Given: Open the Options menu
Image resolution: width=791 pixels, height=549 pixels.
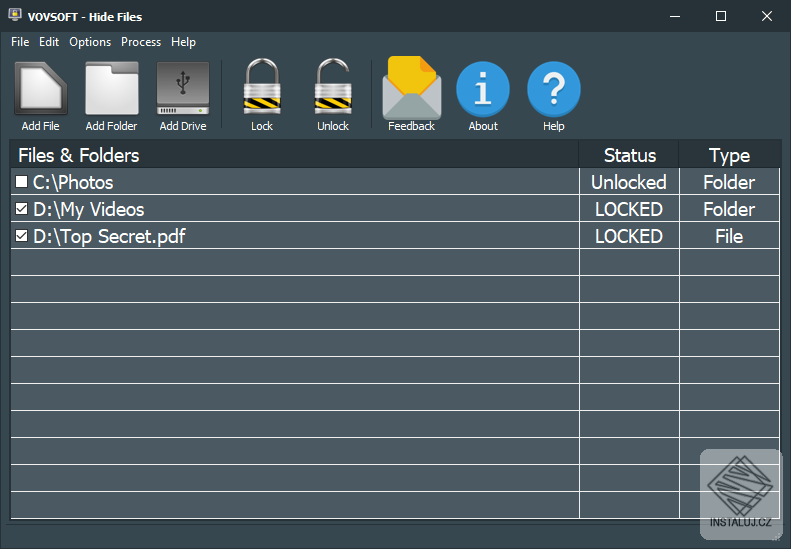Looking at the screenshot, I should tap(90, 42).
